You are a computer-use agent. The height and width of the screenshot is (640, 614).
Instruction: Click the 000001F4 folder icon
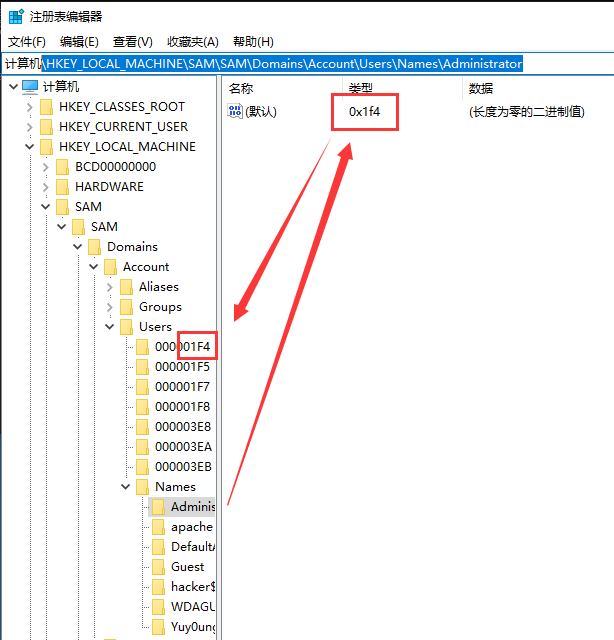point(142,347)
